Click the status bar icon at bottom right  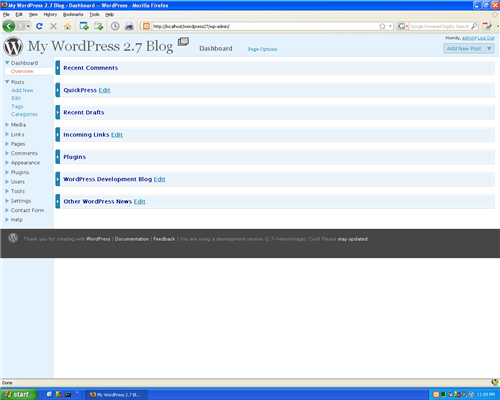(x=495, y=382)
